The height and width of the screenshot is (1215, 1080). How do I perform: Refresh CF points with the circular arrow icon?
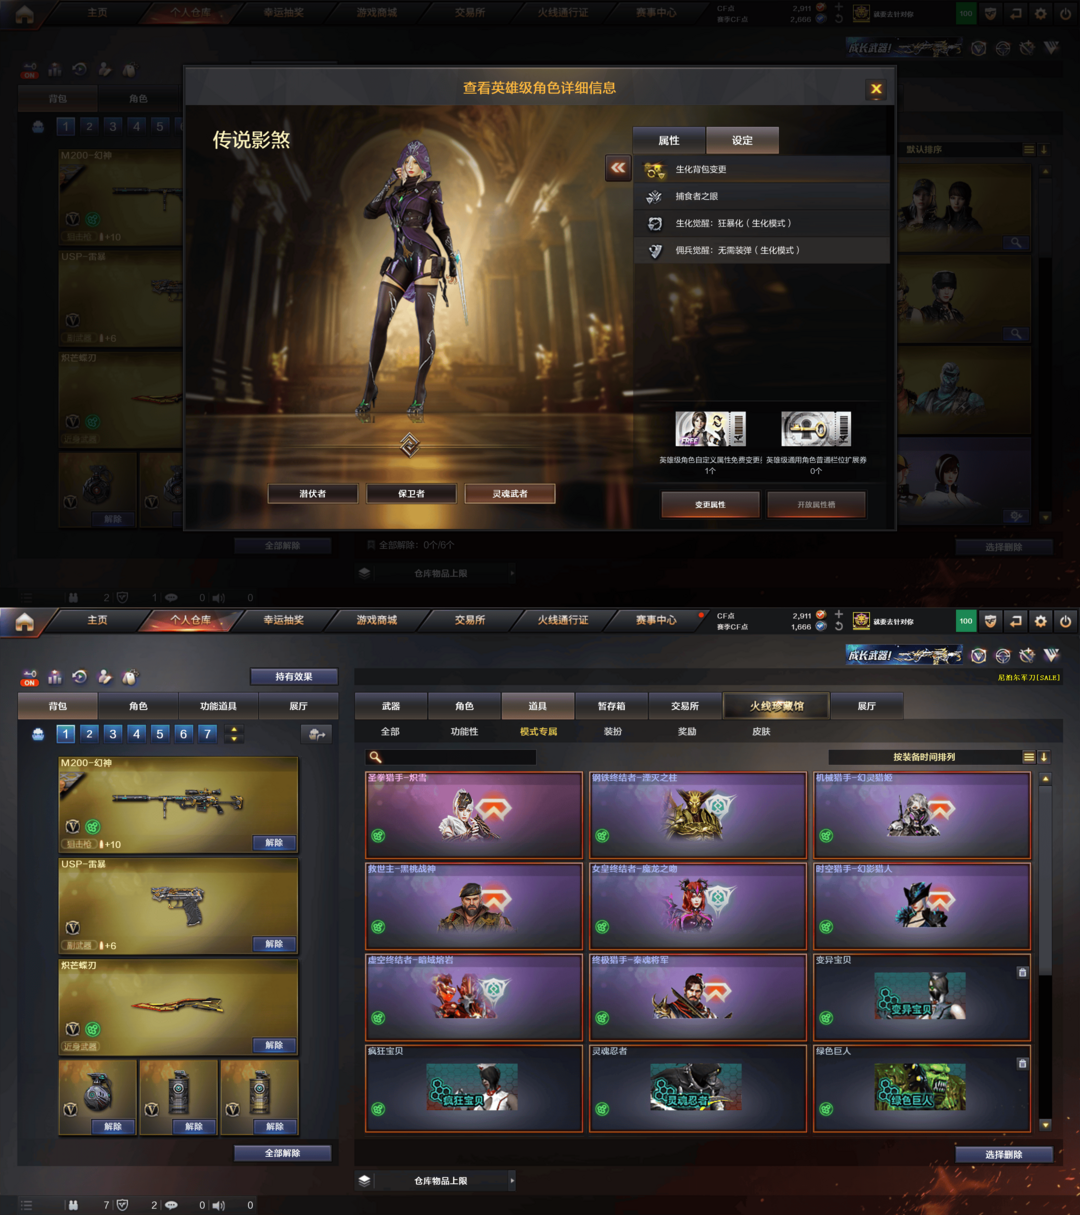(x=838, y=627)
